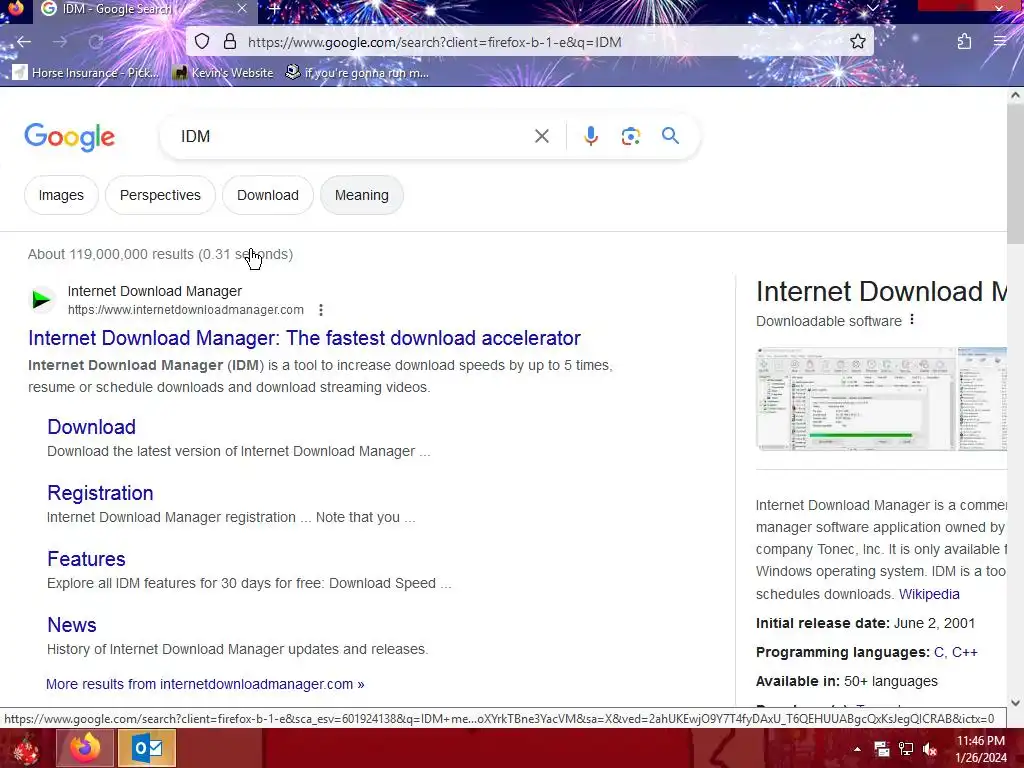
Task: Open the Features sitelink
Action: (x=86, y=558)
